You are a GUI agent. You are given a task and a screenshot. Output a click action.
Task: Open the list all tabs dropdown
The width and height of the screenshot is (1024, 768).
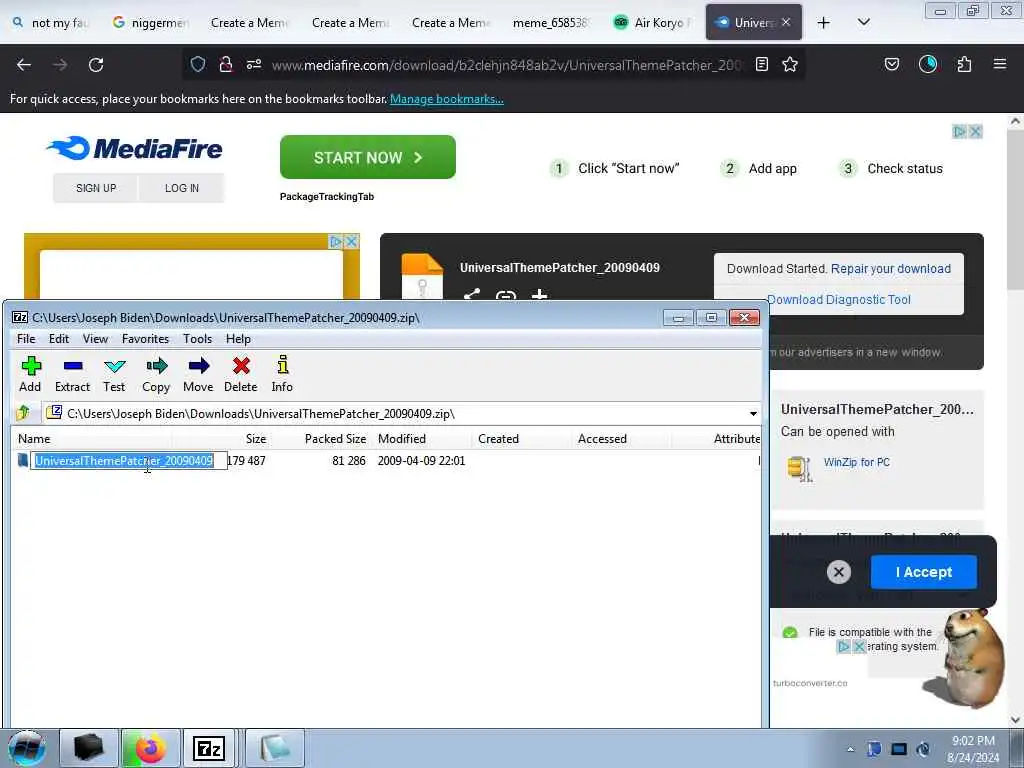point(863,22)
